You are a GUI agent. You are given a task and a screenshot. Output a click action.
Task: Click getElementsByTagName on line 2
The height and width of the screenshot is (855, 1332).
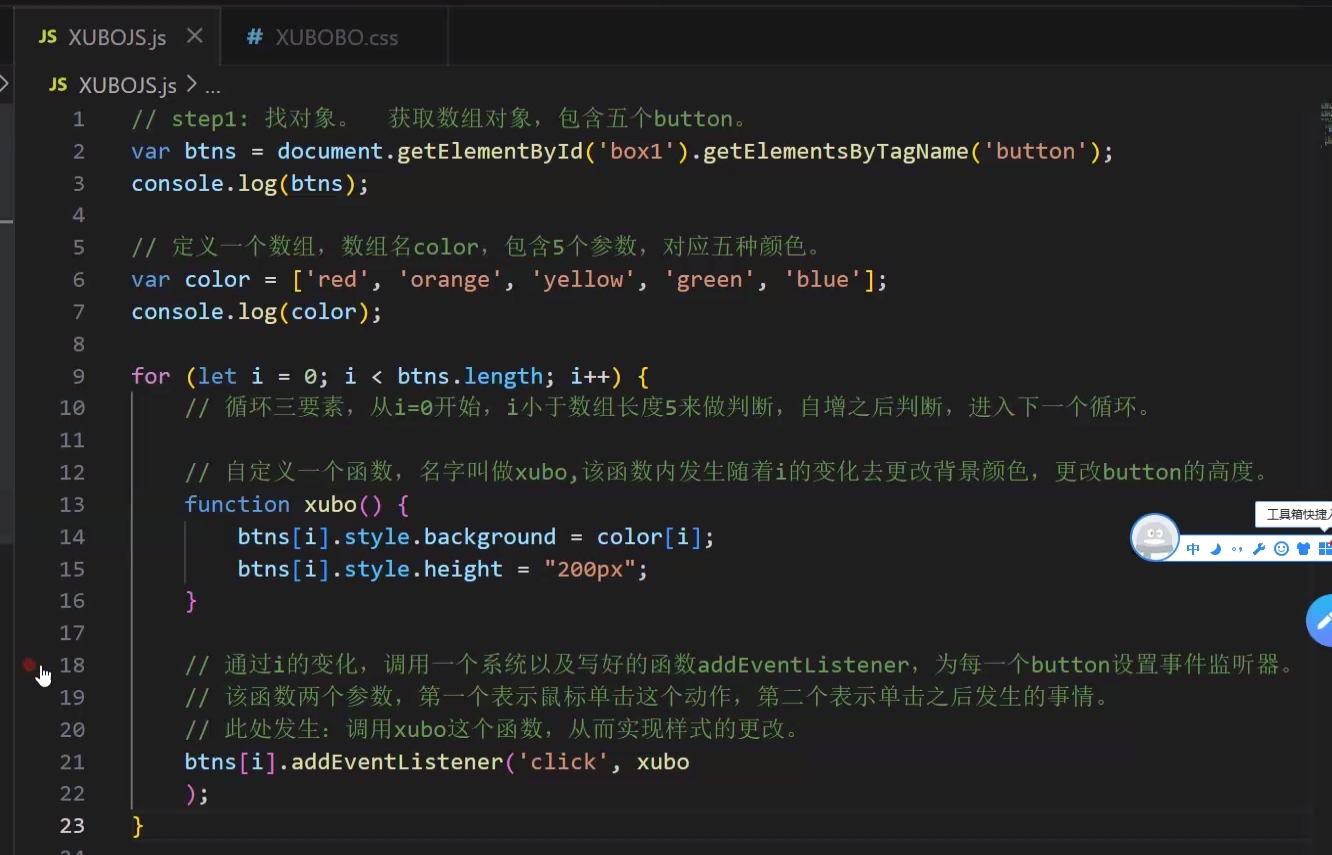[836, 151]
